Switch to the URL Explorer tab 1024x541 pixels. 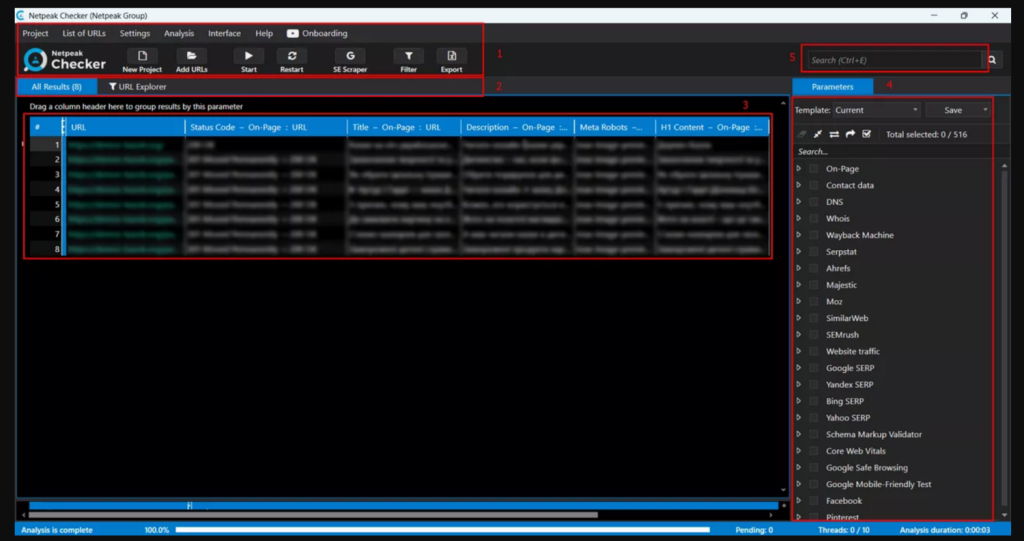tap(138, 87)
